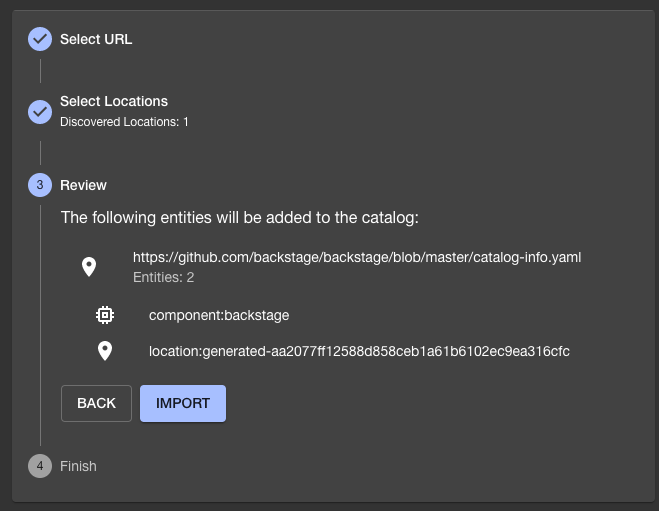
Task: Click the Discovered Locations: 1 subtitle
Action: pyautogui.click(x=124, y=122)
